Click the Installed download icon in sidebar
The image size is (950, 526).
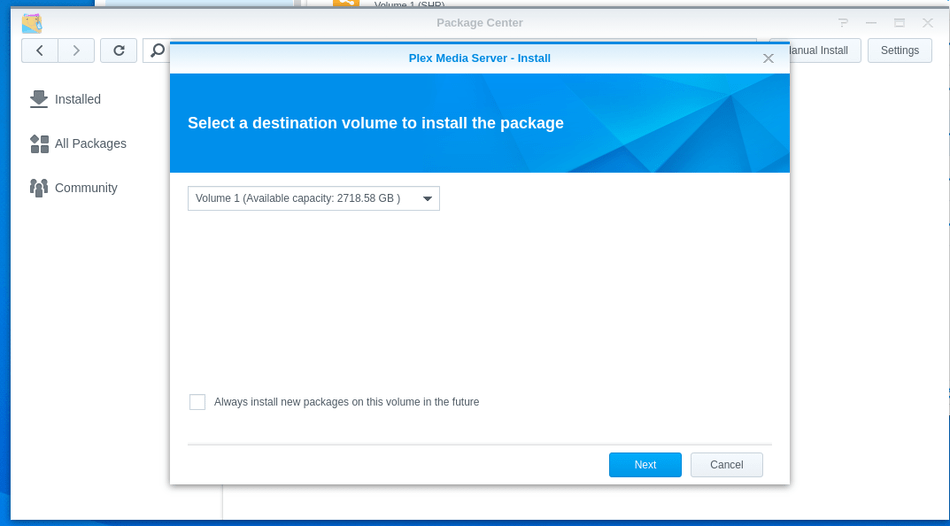coord(39,99)
